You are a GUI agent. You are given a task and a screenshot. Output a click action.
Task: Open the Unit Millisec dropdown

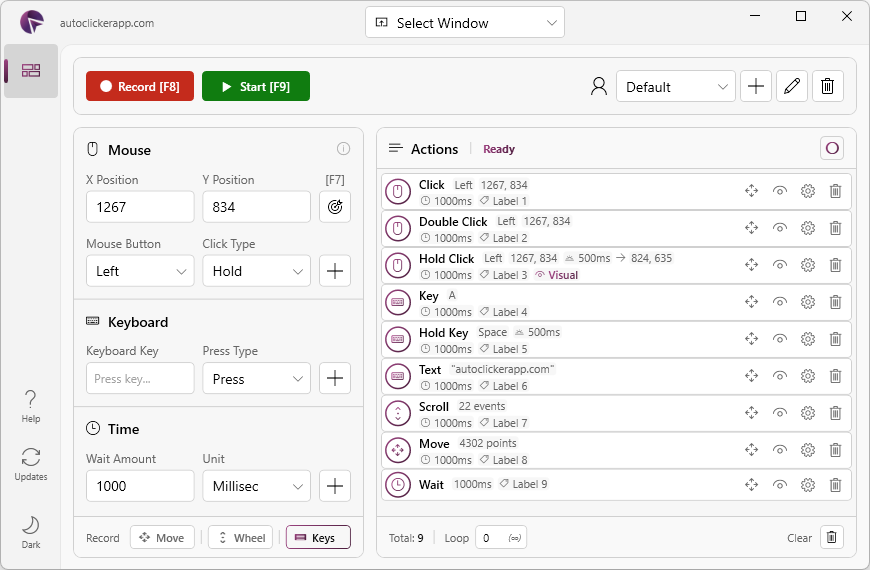point(256,486)
